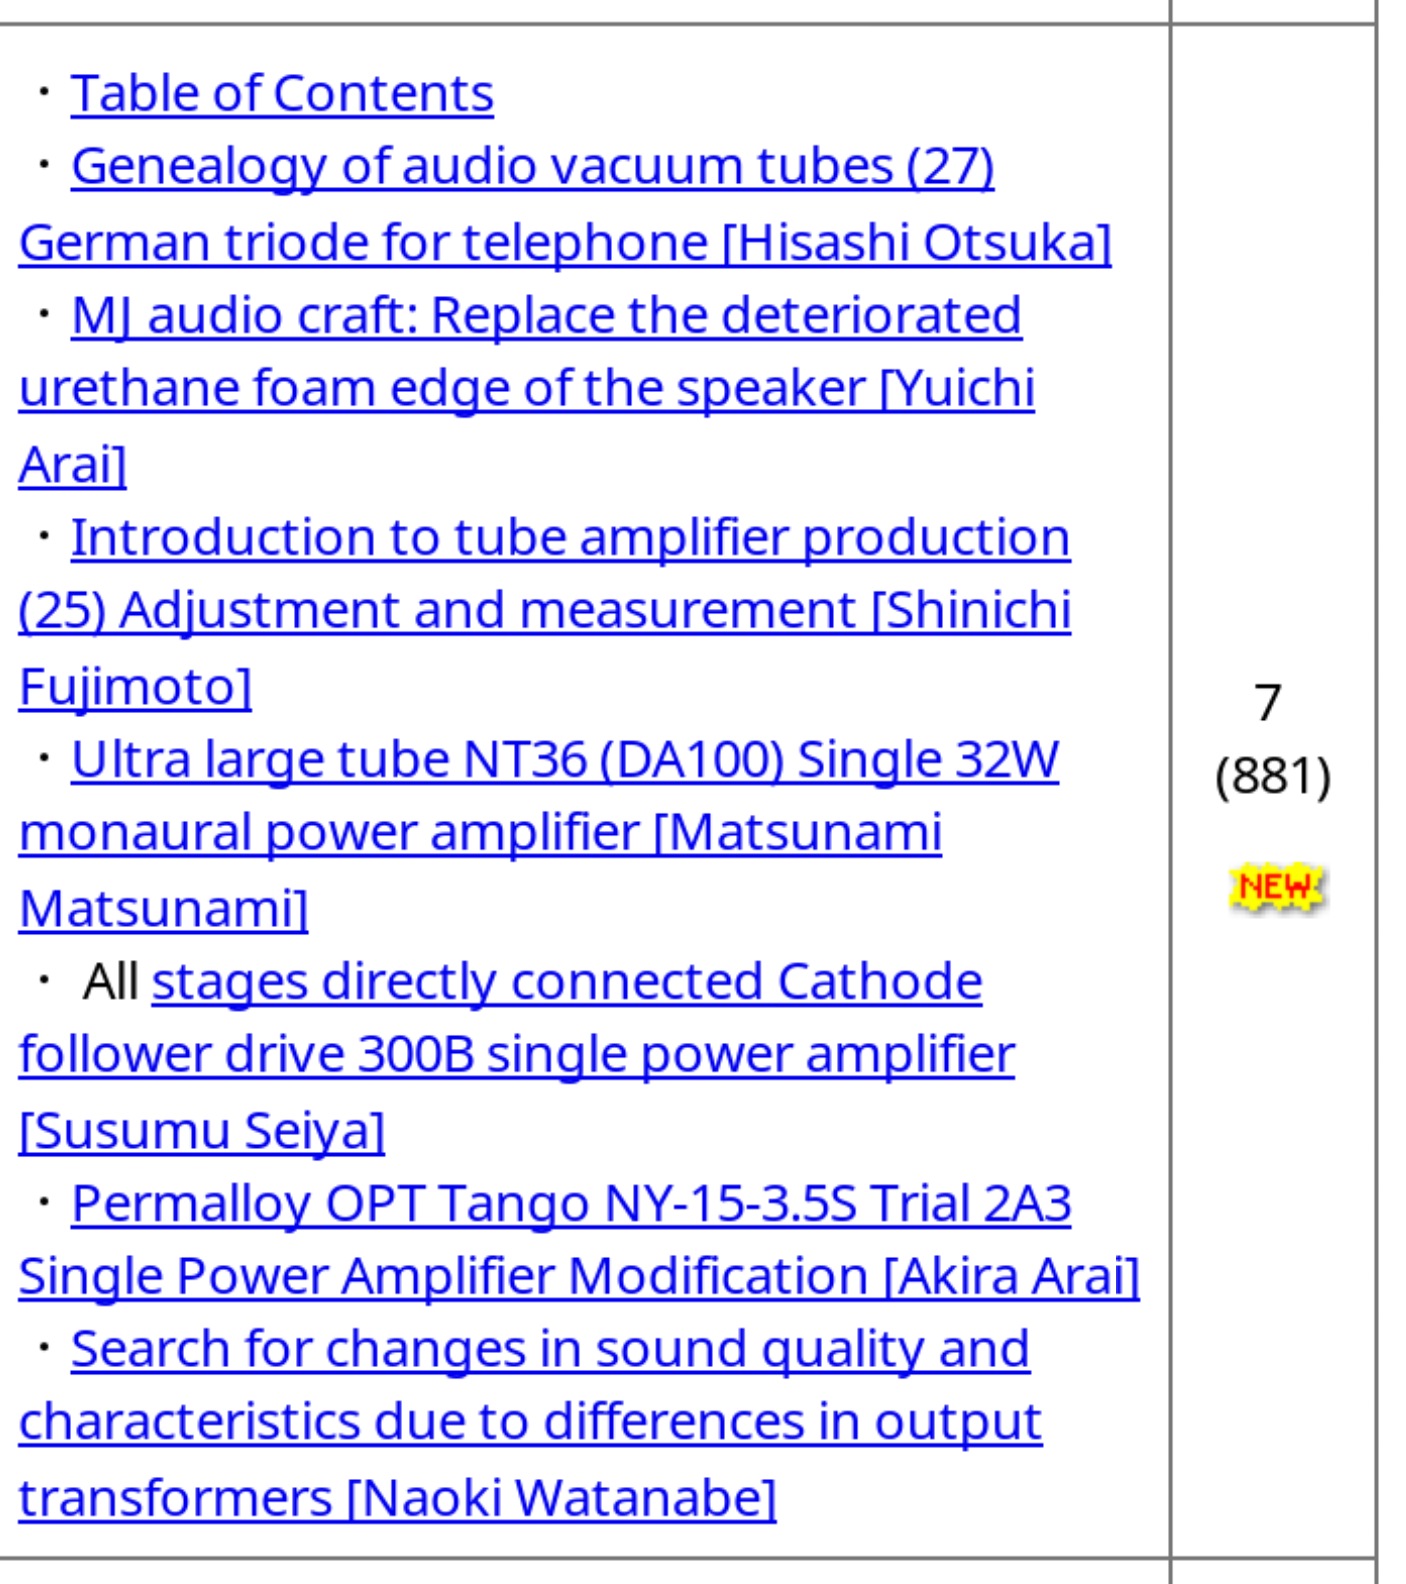Click (25) Adjustment and measurement text
Viewport: 1406px width, 1584px height.
[x=437, y=611]
